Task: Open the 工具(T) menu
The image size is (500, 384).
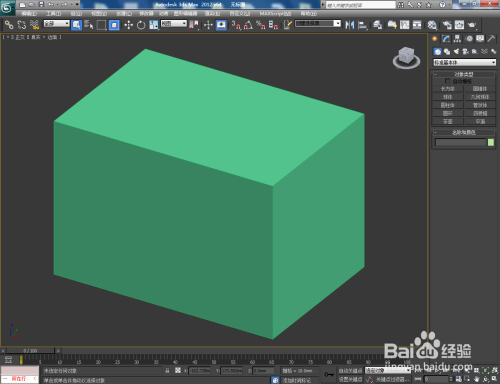Action: (54, 14)
